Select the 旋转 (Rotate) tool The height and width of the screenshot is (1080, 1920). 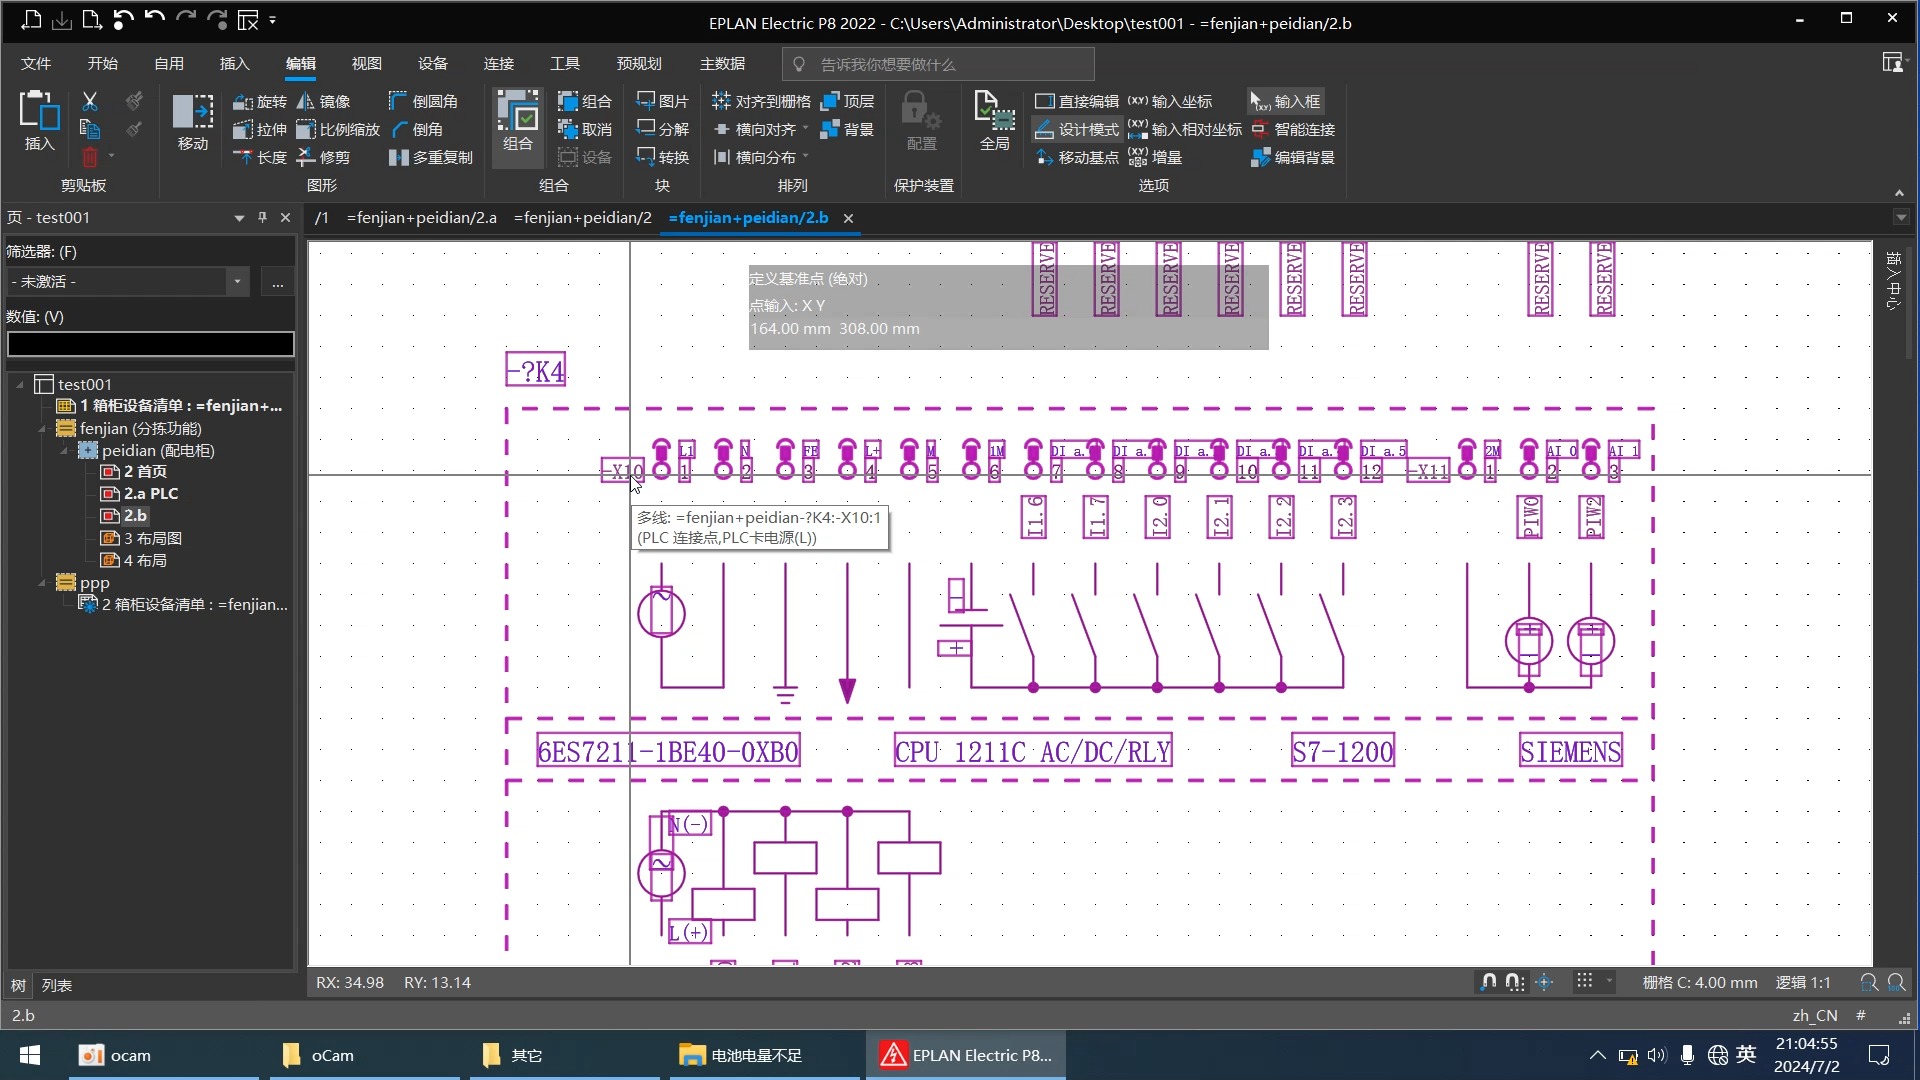pos(260,101)
